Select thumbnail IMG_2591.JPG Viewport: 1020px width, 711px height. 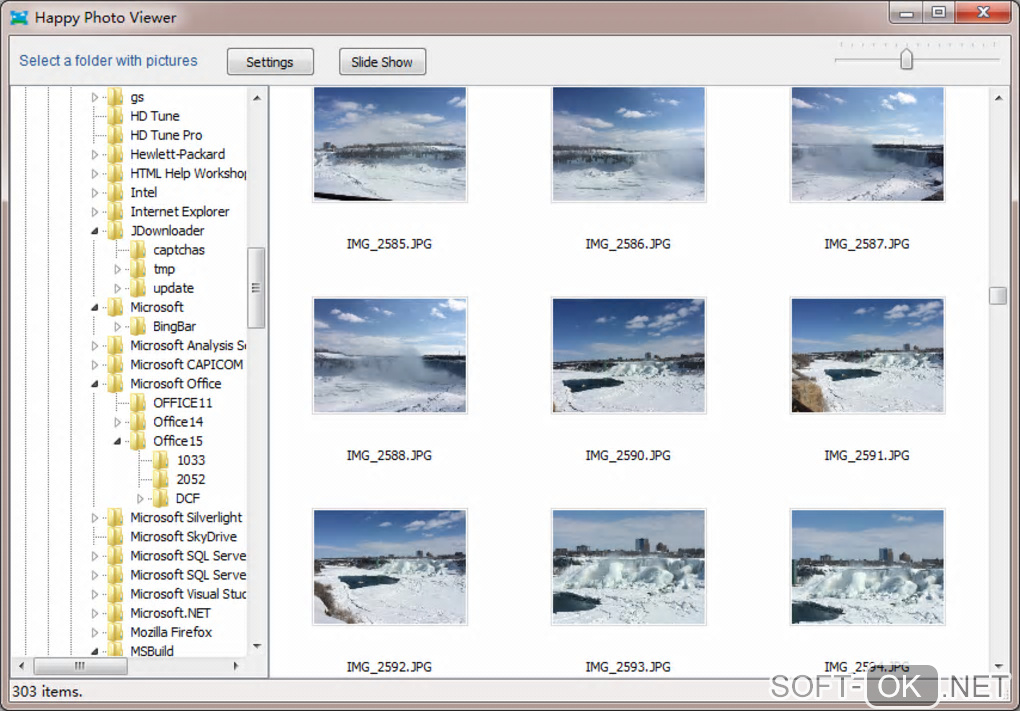[867, 355]
